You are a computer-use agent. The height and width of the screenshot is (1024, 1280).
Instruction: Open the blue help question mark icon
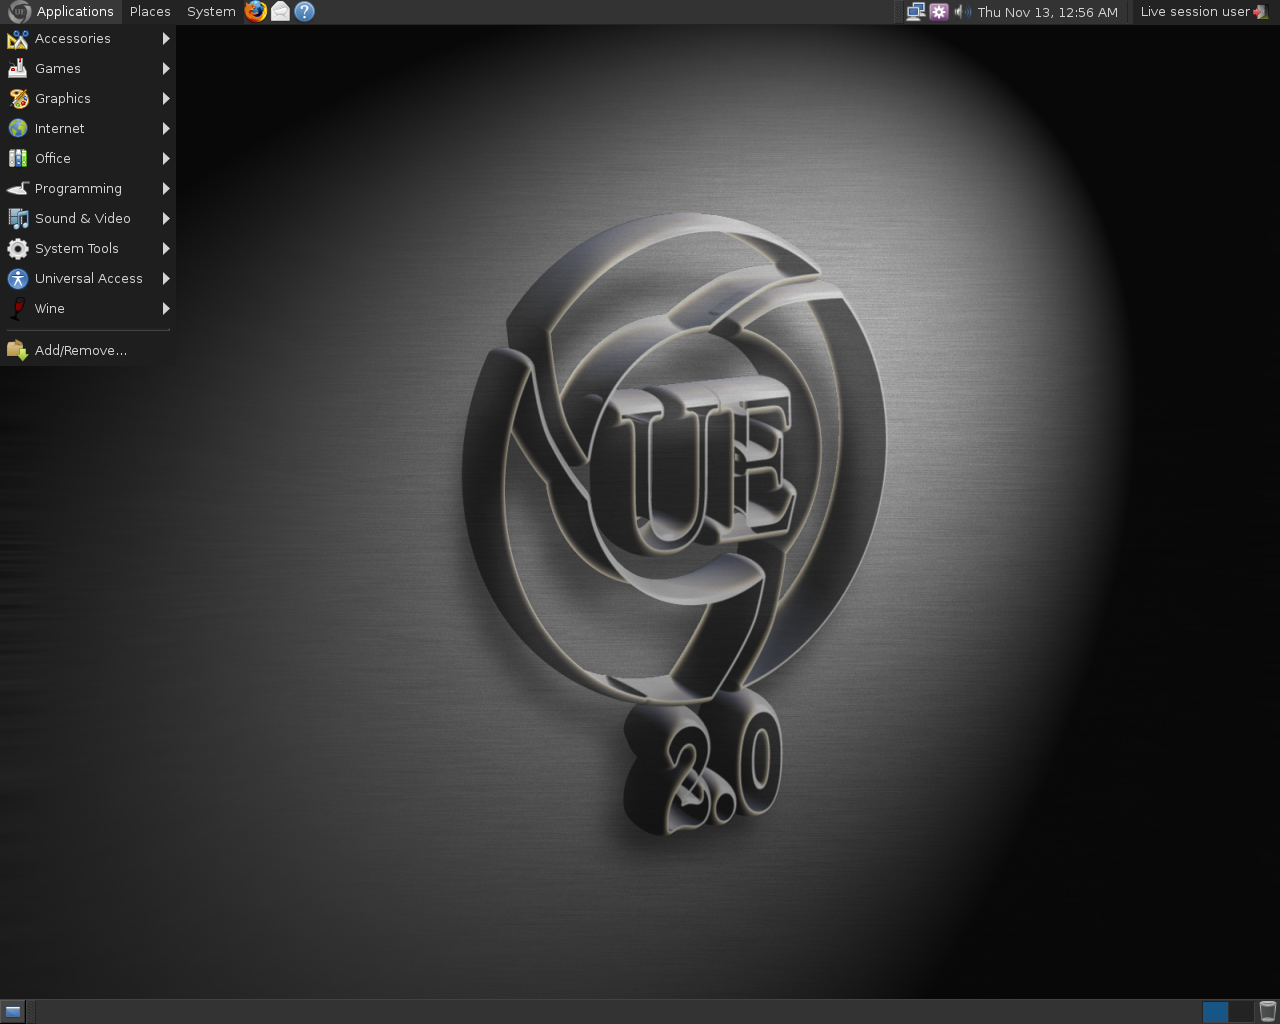pyautogui.click(x=305, y=12)
